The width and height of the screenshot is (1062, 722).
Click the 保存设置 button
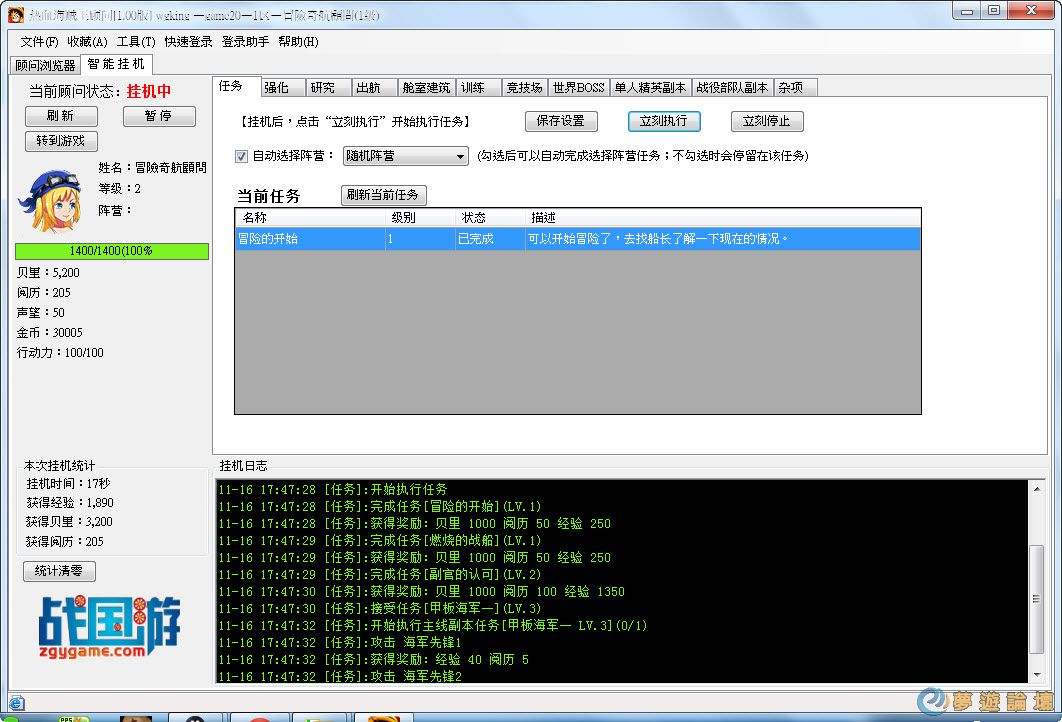[560, 121]
